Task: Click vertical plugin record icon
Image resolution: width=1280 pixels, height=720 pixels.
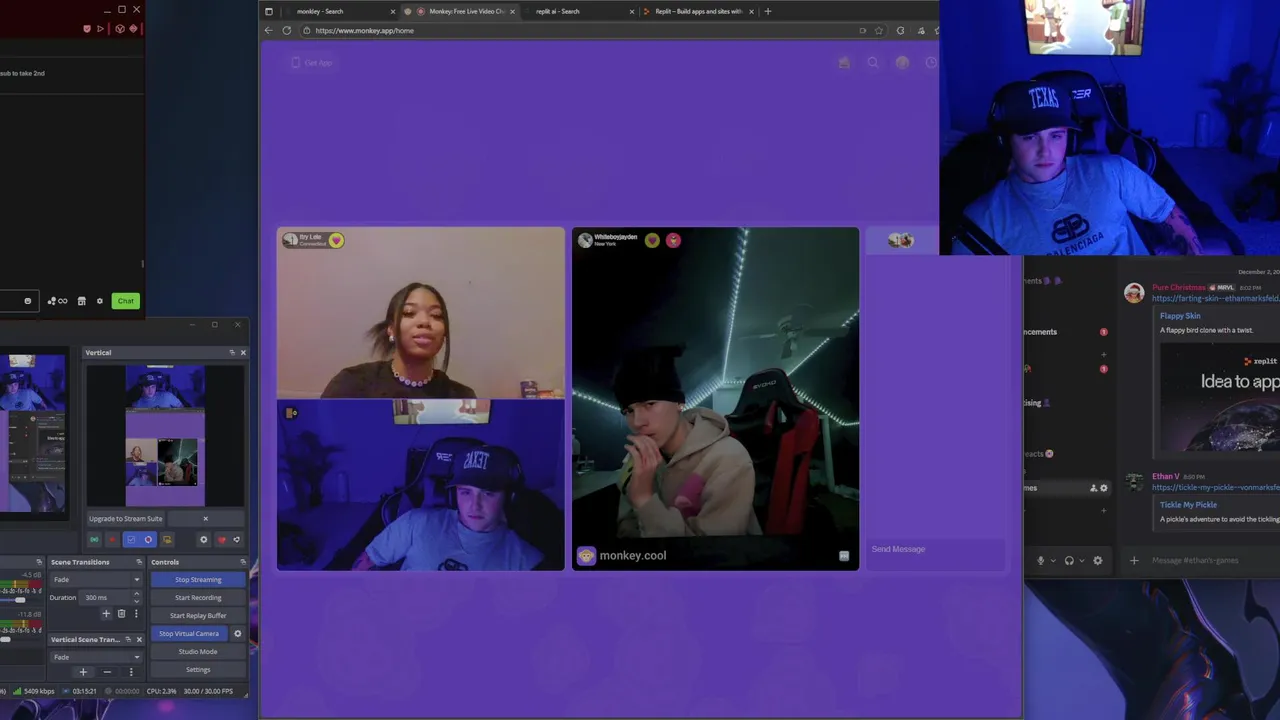Action: point(112,540)
